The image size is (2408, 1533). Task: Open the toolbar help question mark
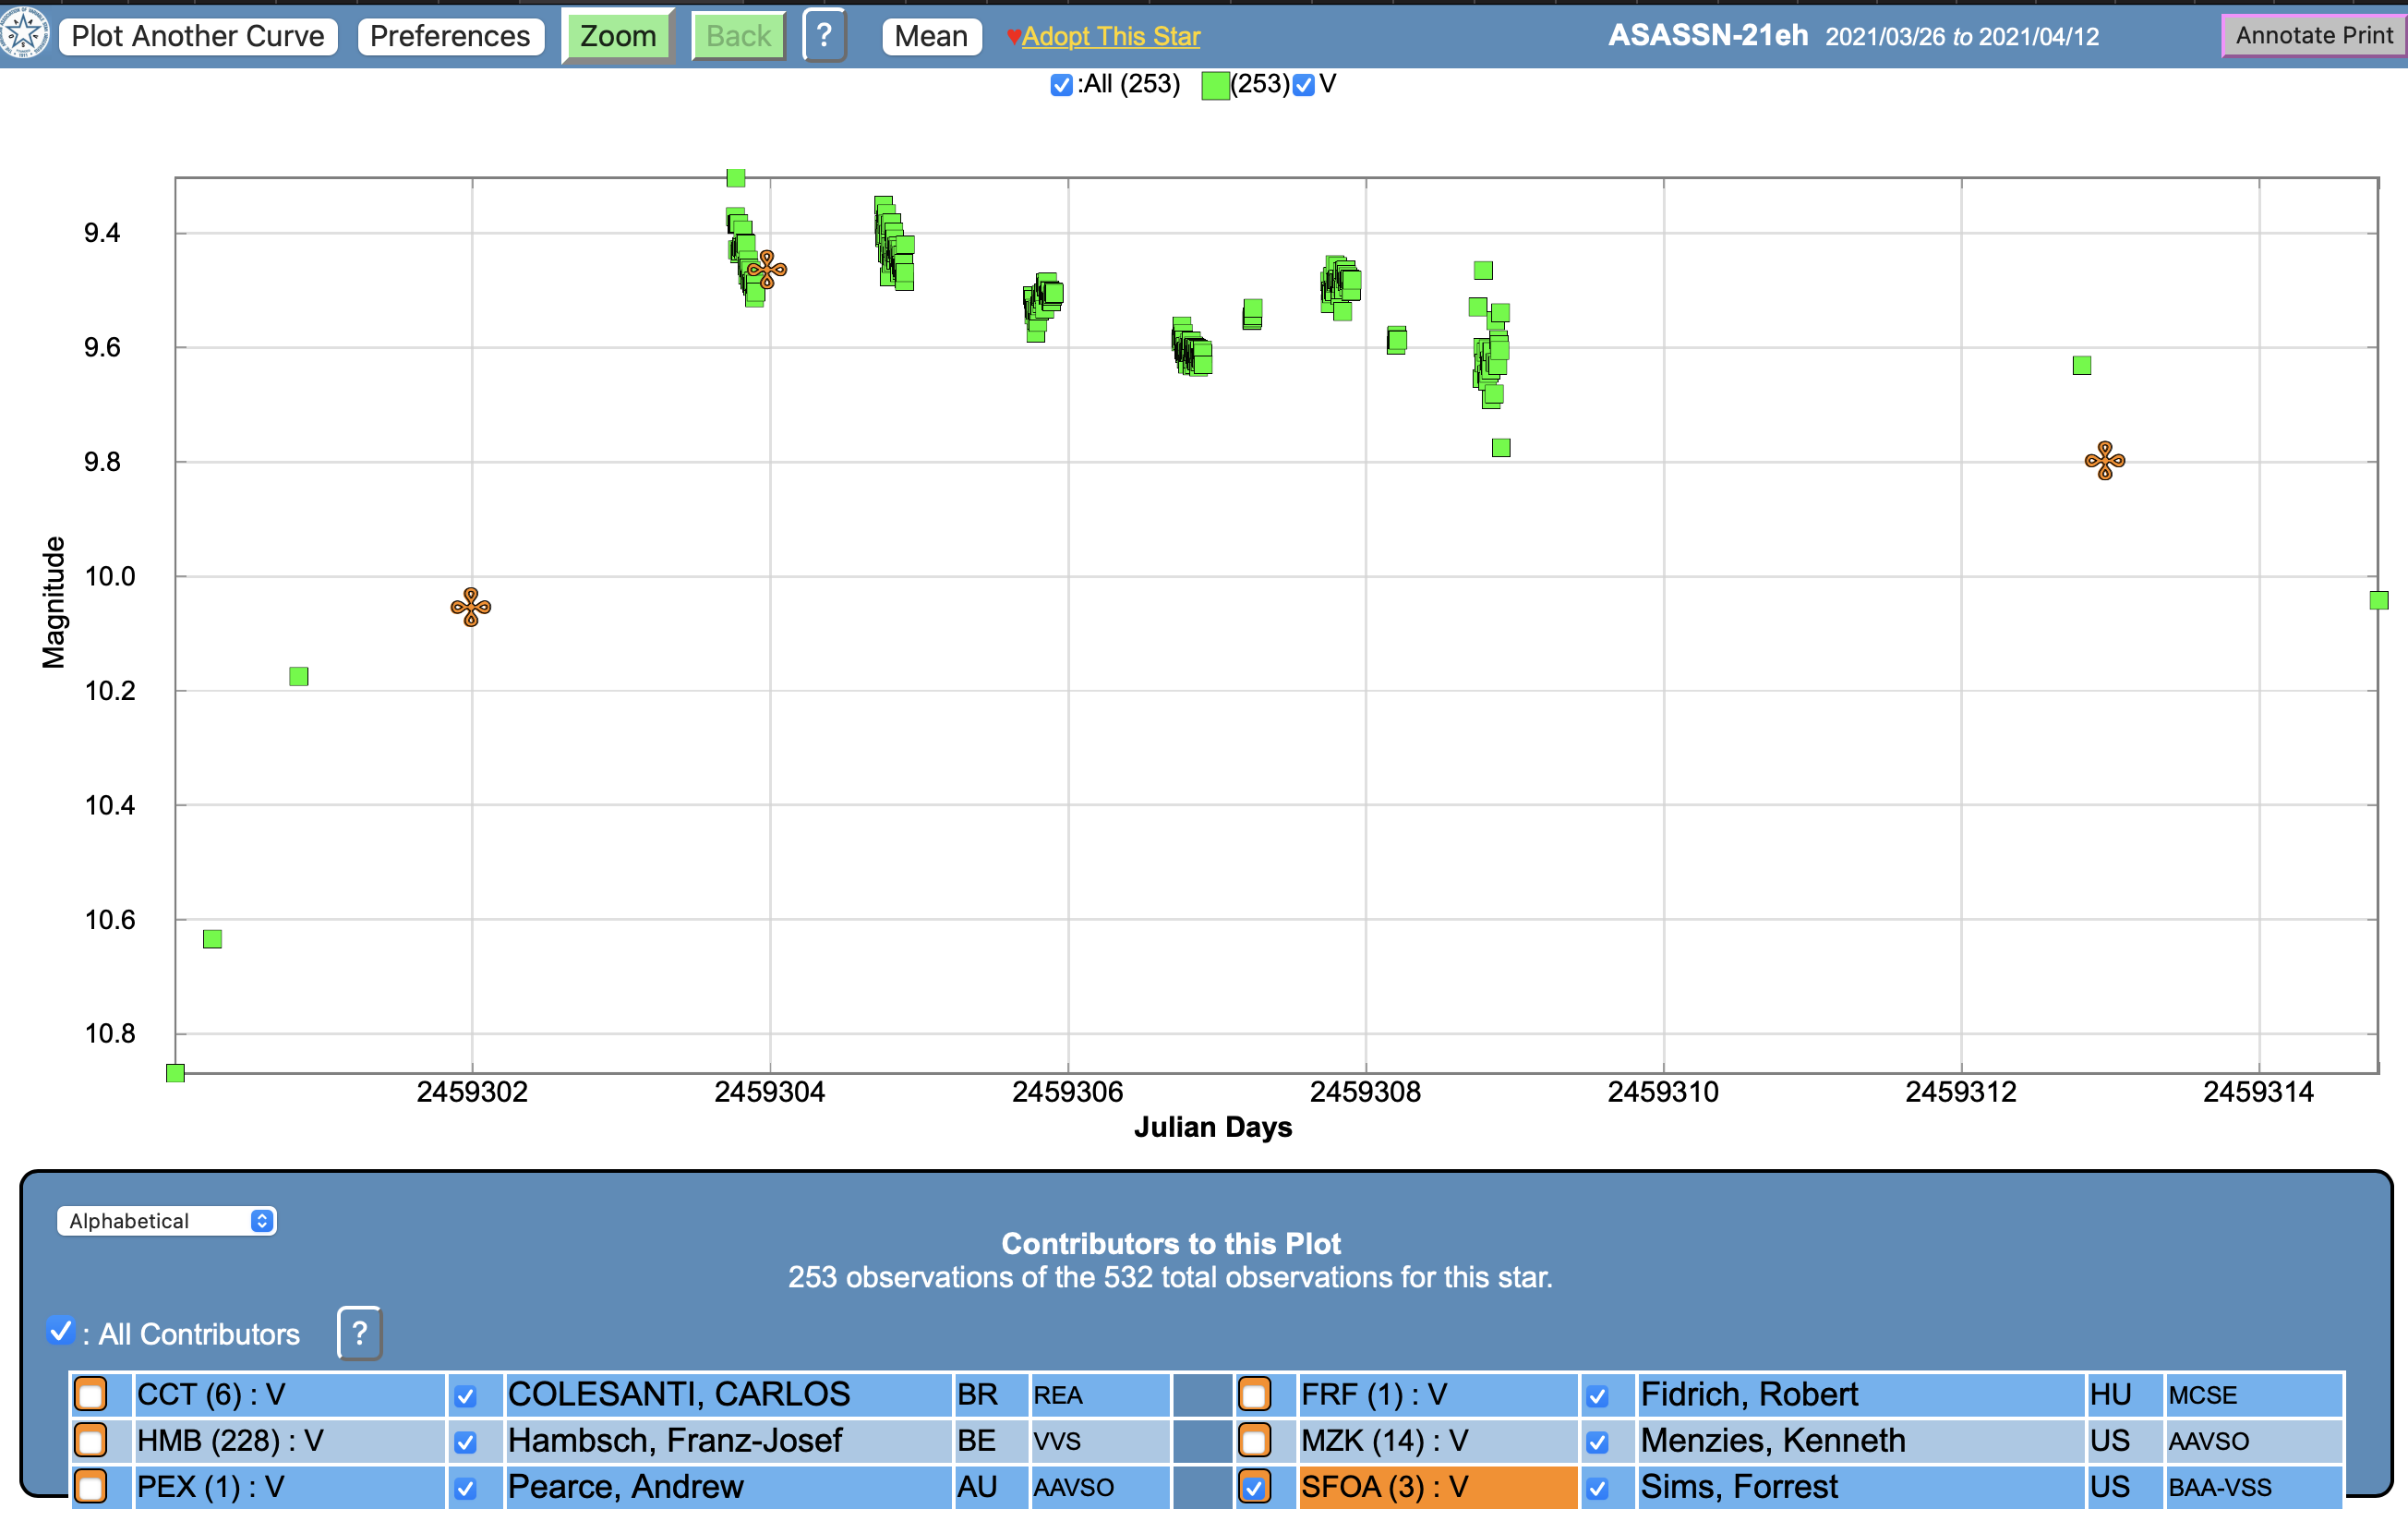pyautogui.click(x=824, y=36)
